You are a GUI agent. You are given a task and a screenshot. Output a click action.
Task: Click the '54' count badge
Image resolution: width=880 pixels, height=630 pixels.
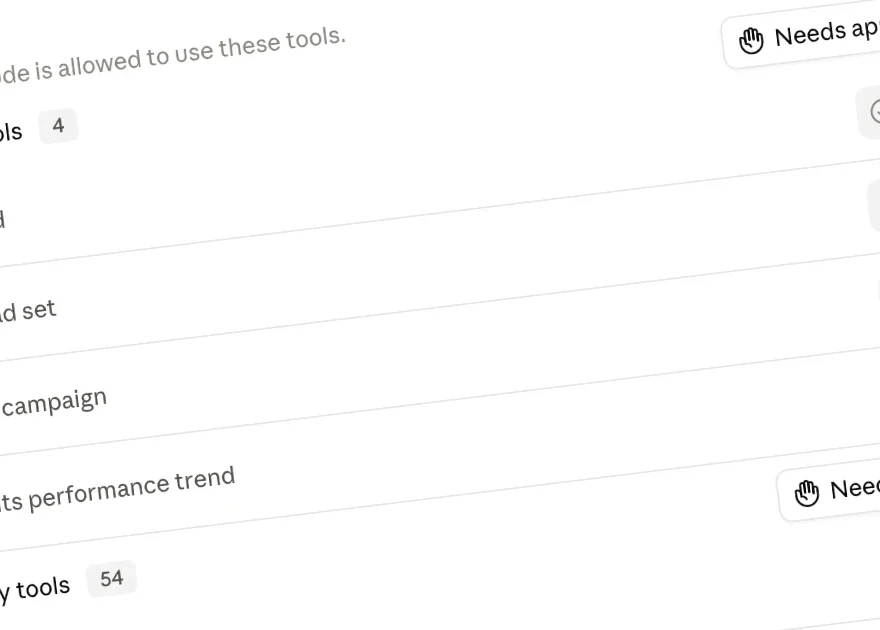tap(112, 578)
